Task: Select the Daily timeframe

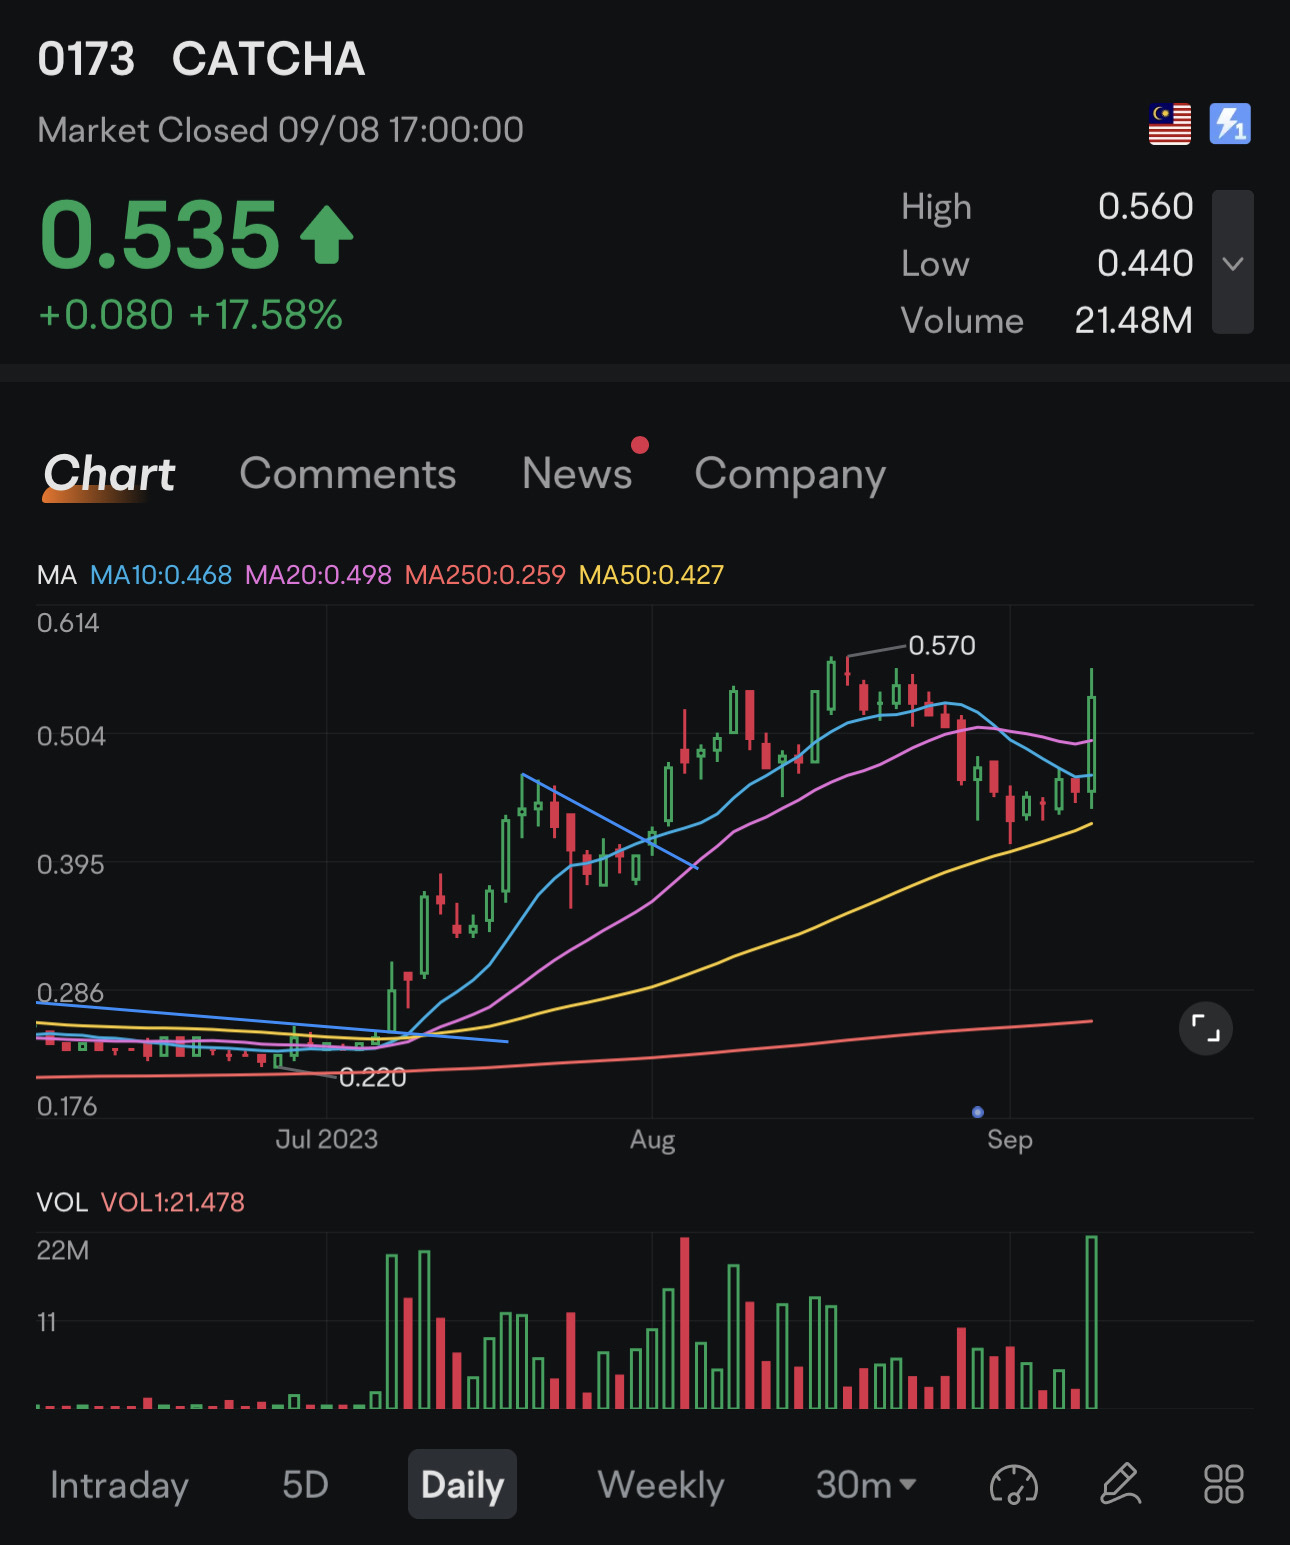Action: (x=462, y=1484)
